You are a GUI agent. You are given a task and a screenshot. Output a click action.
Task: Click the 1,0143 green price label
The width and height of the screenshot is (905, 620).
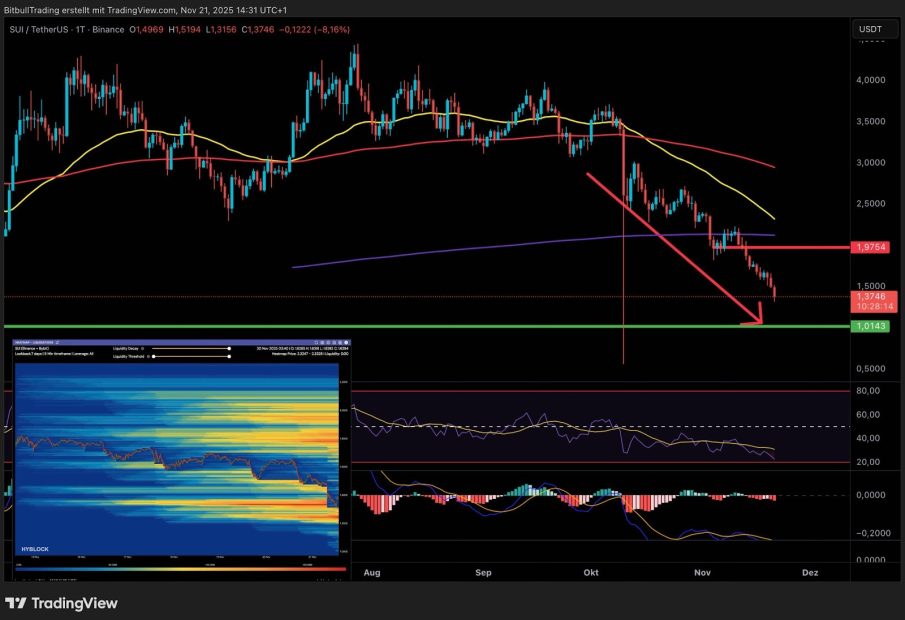coord(869,326)
